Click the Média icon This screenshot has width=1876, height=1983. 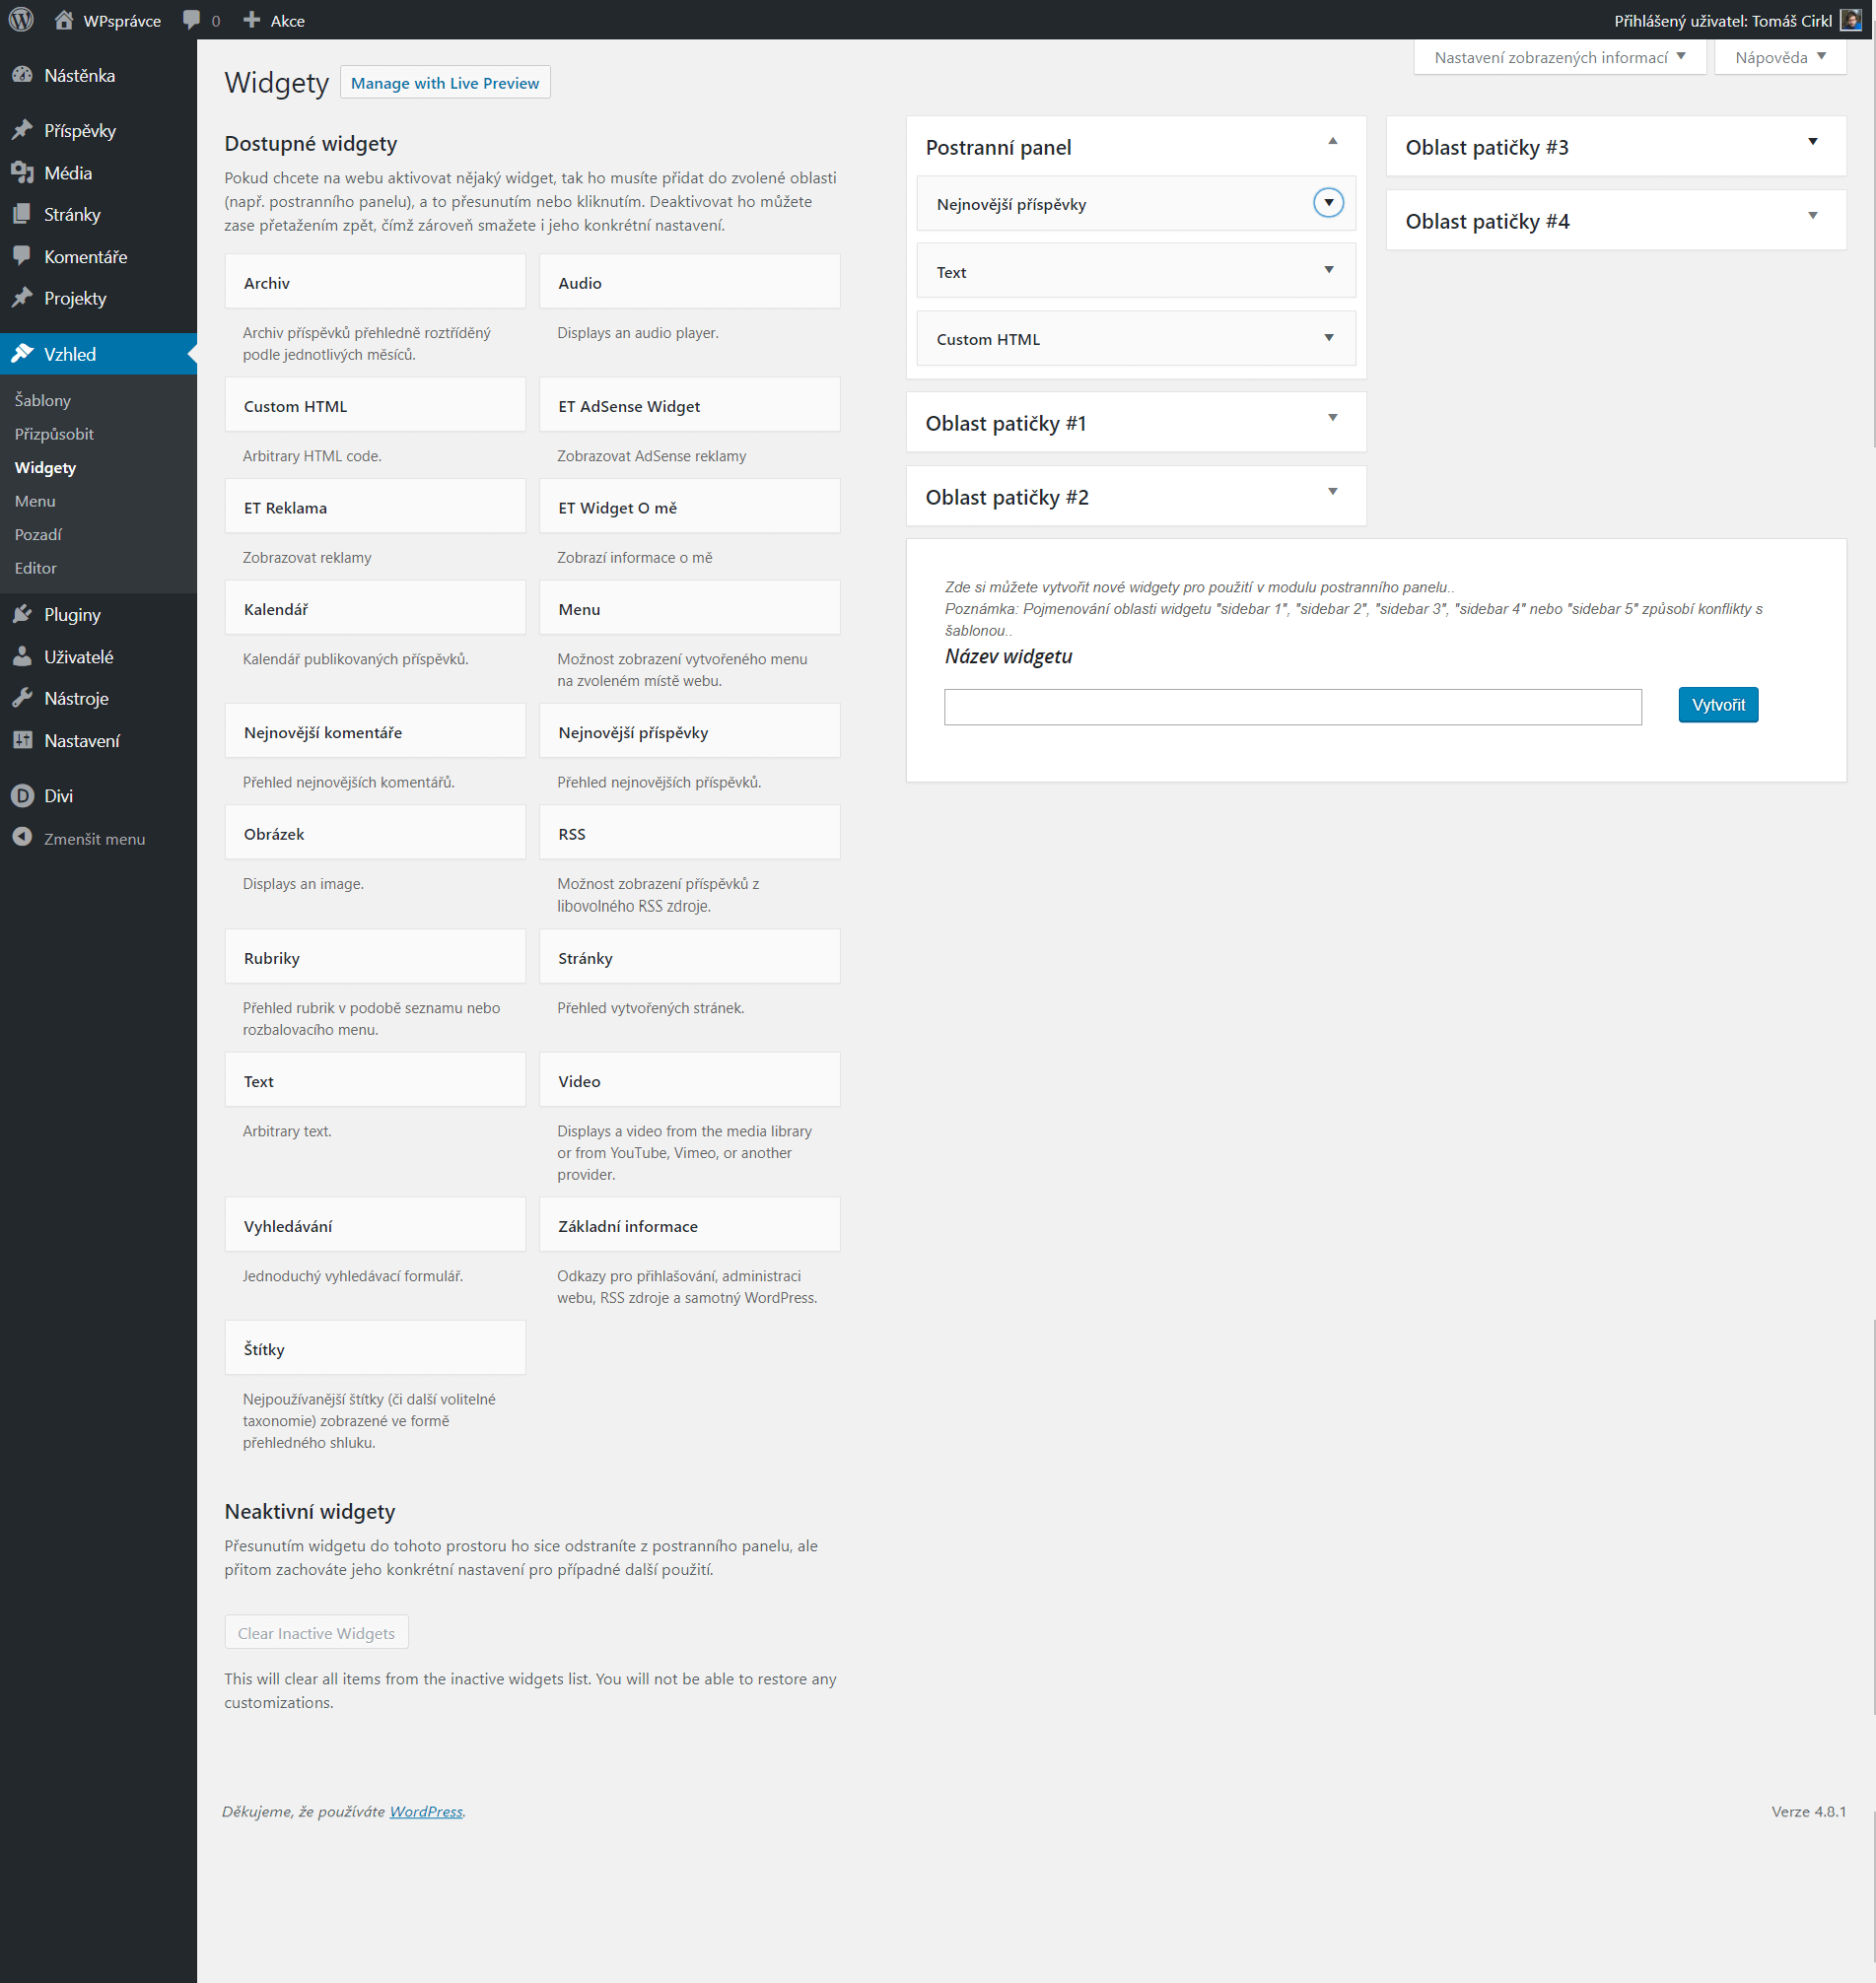point(22,172)
